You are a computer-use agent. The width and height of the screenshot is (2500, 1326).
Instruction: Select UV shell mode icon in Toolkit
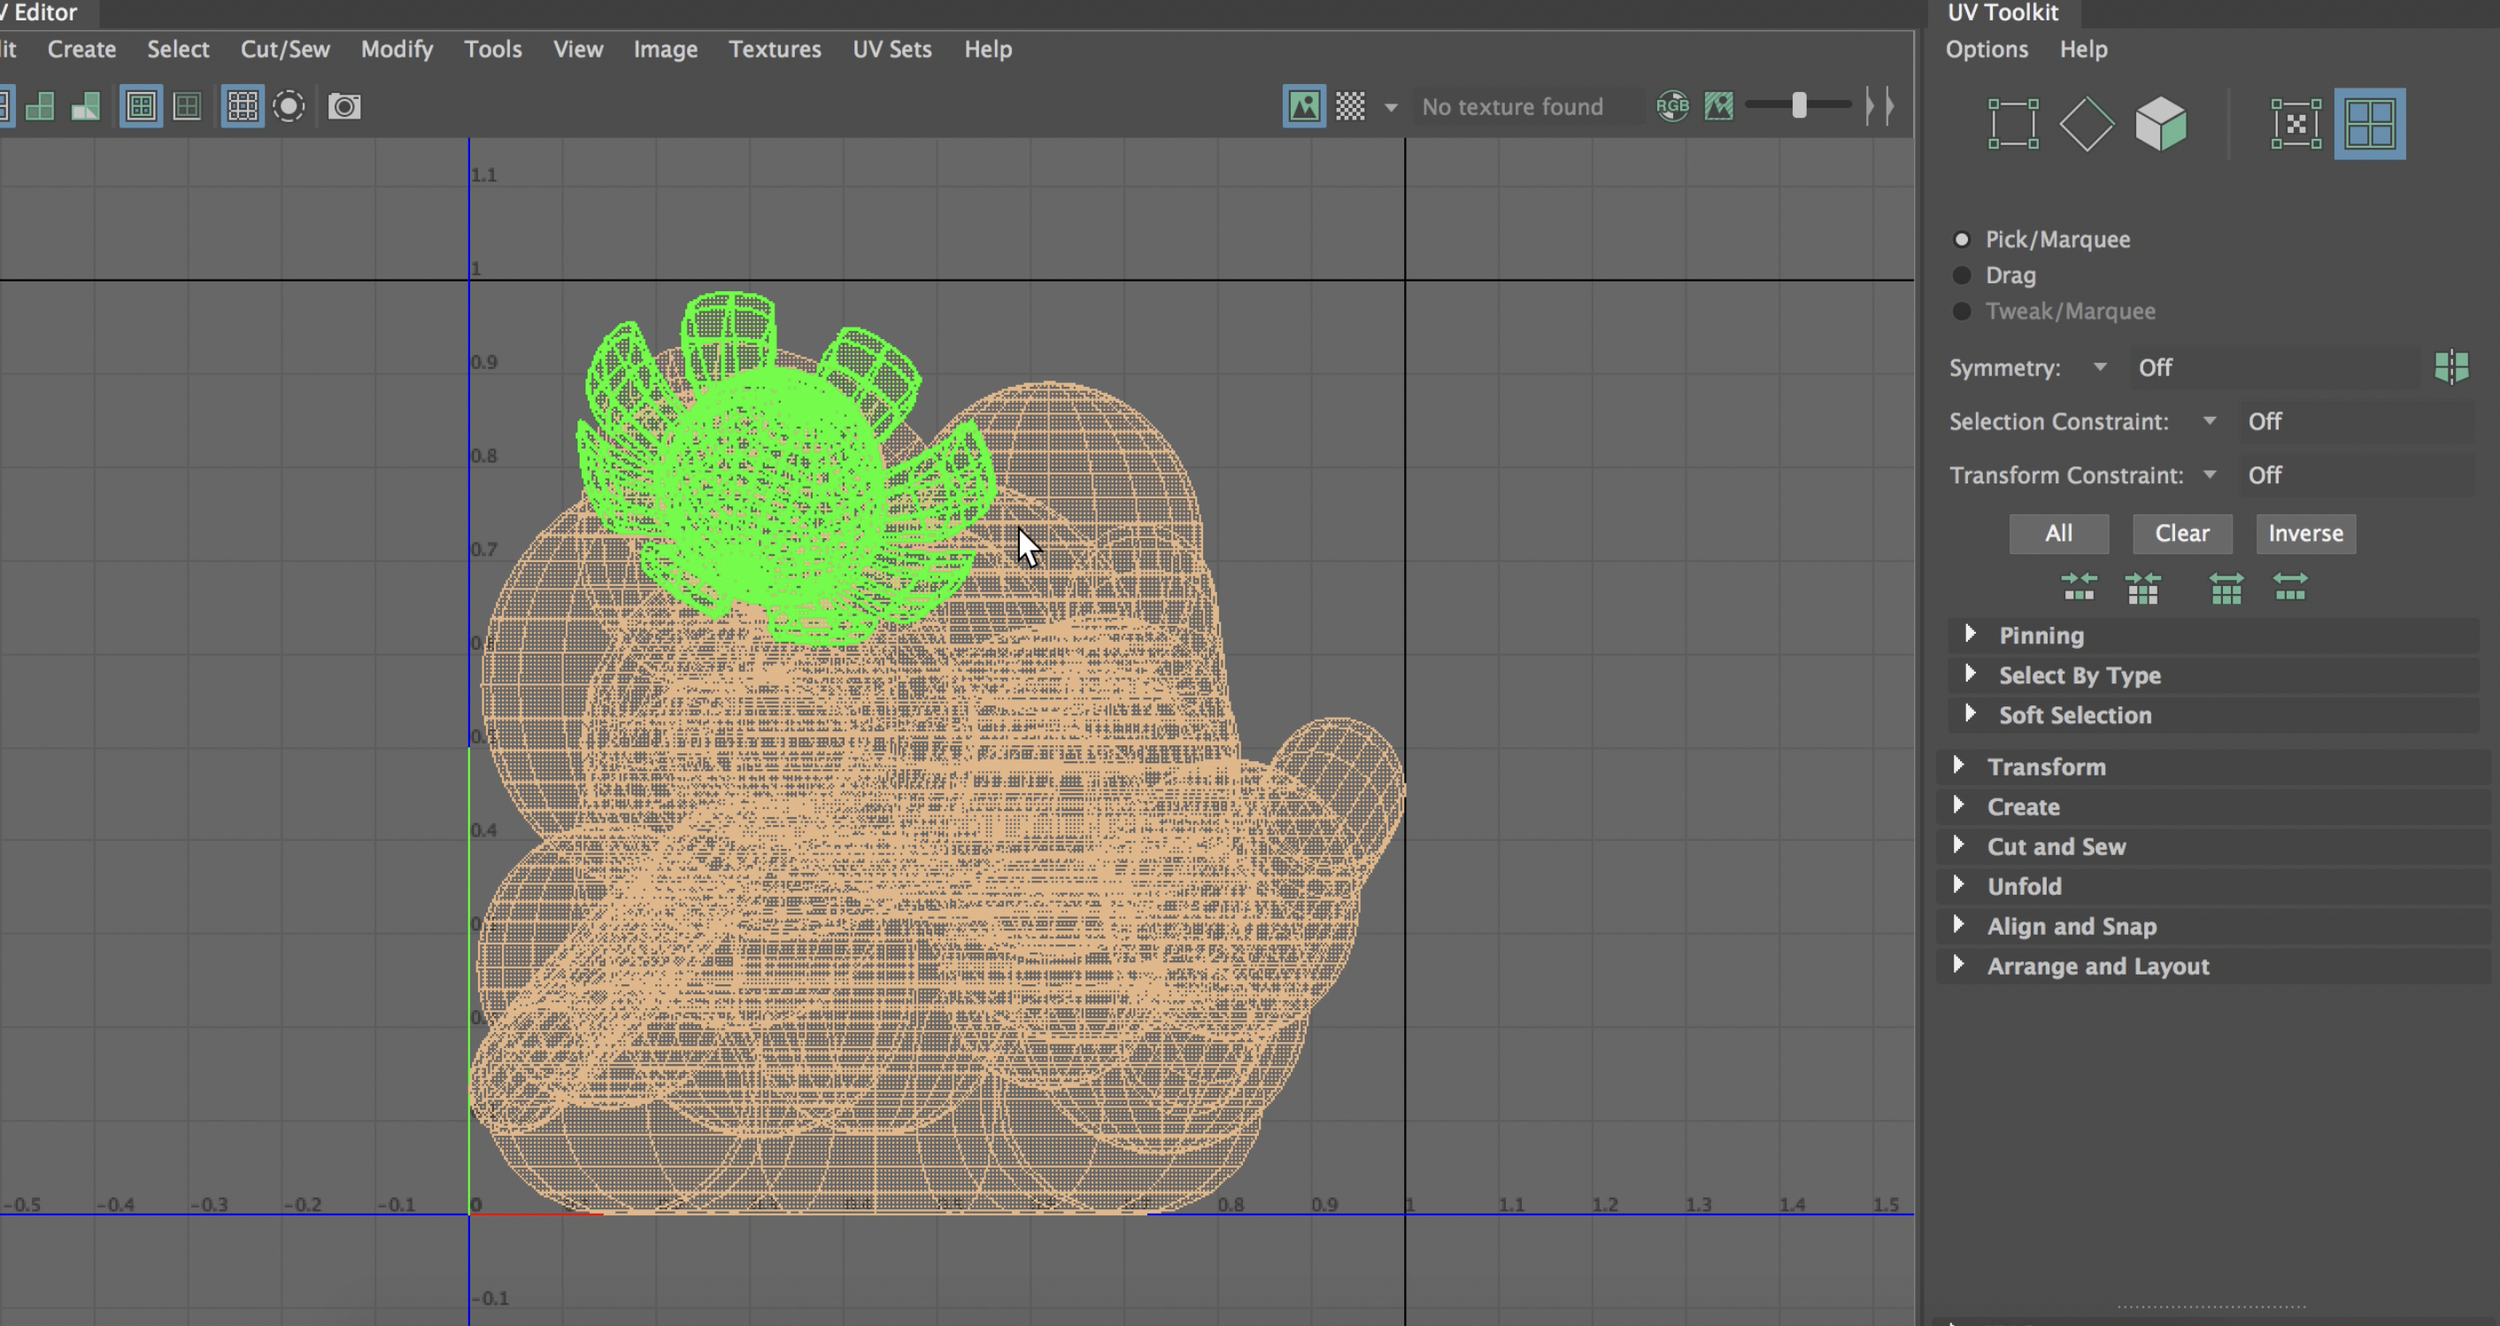(x=2369, y=124)
